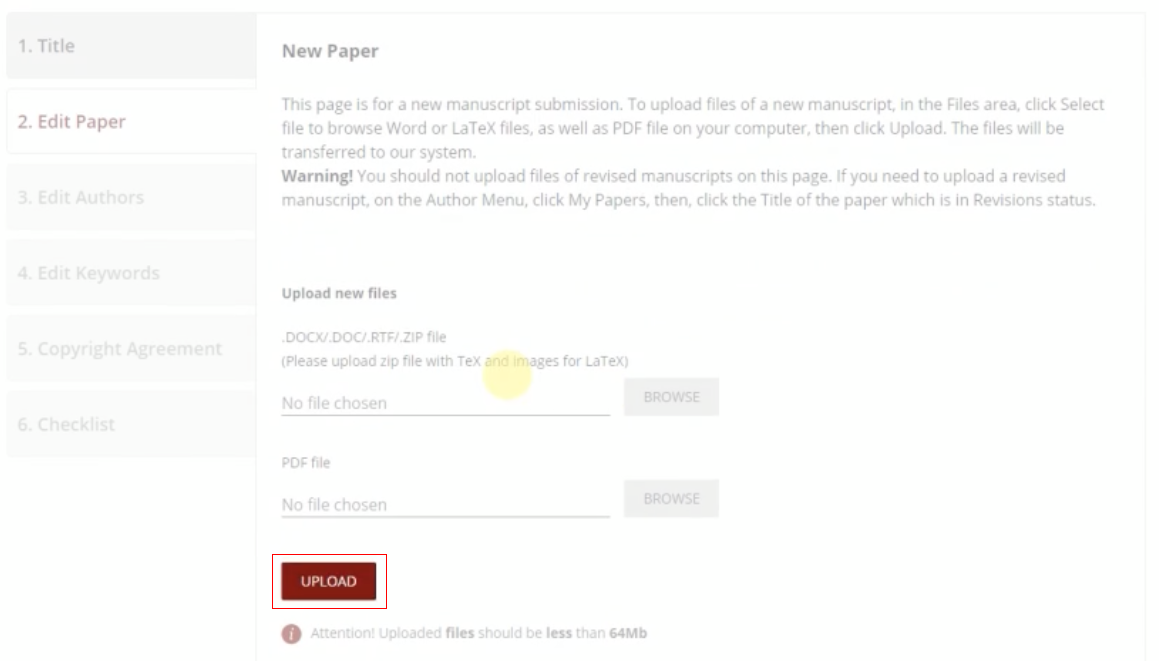Select the 2. Edit Paper step
This screenshot has width=1159, height=661.
point(132,121)
